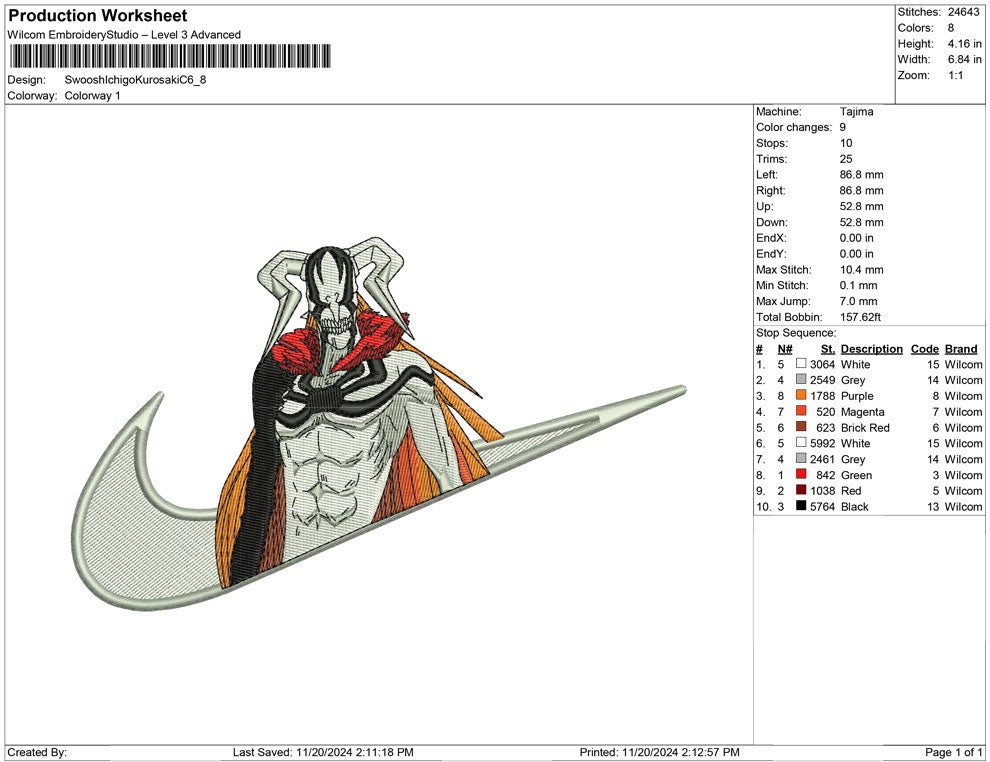Screen dimensions: 990x762
Task: Select the Brick Red 623 swatch
Action: (x=801, y=428)
